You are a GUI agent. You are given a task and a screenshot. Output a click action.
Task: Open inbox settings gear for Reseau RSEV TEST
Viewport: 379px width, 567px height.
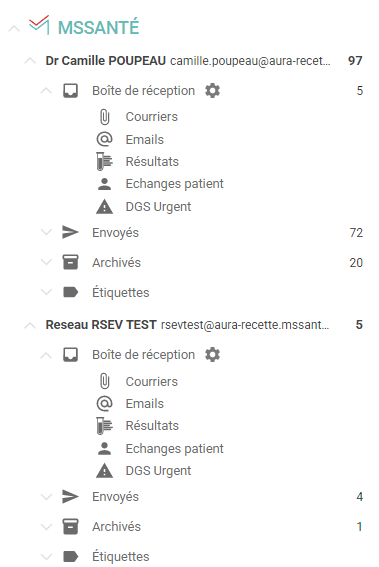click(x=212, y=354)
